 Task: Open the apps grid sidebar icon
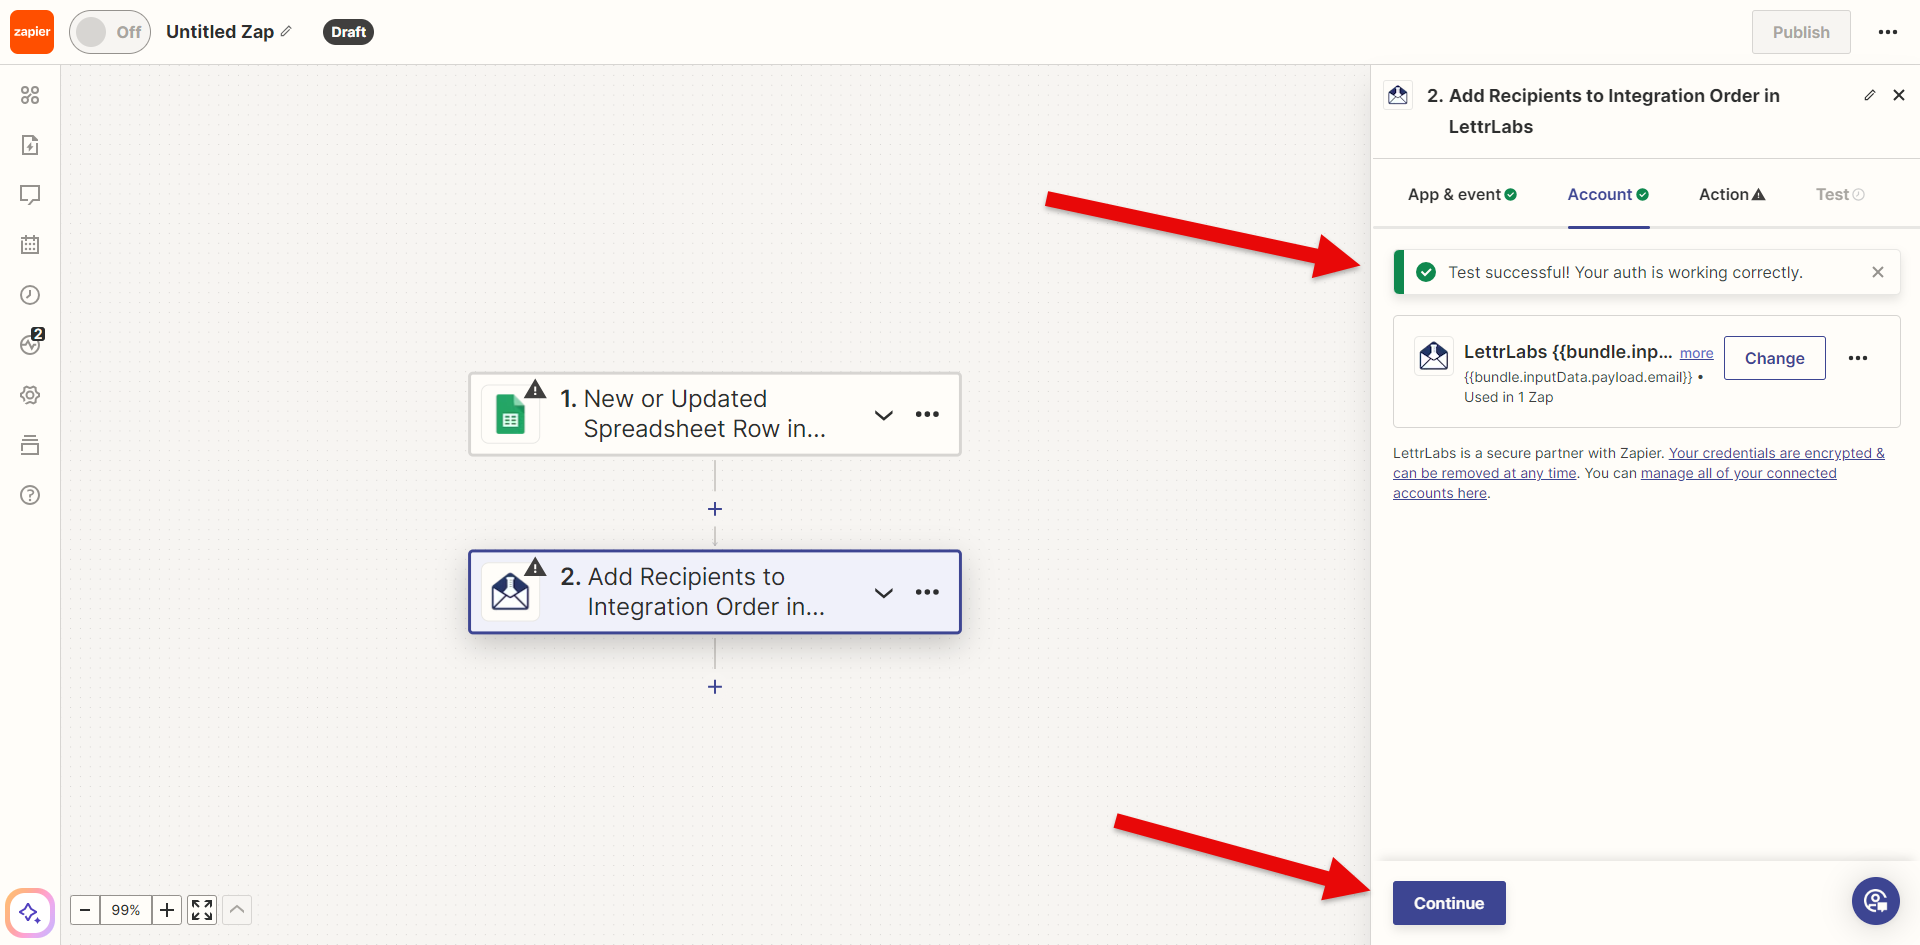point(30,95)
